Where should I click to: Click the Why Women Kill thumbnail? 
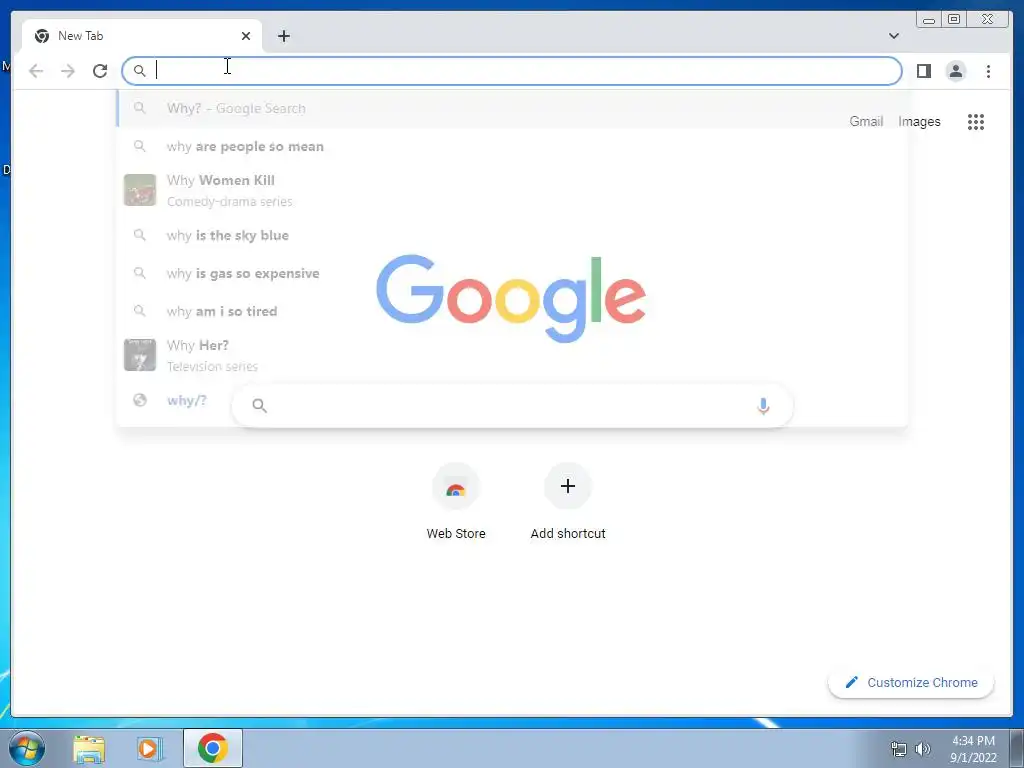pos(140,190)
